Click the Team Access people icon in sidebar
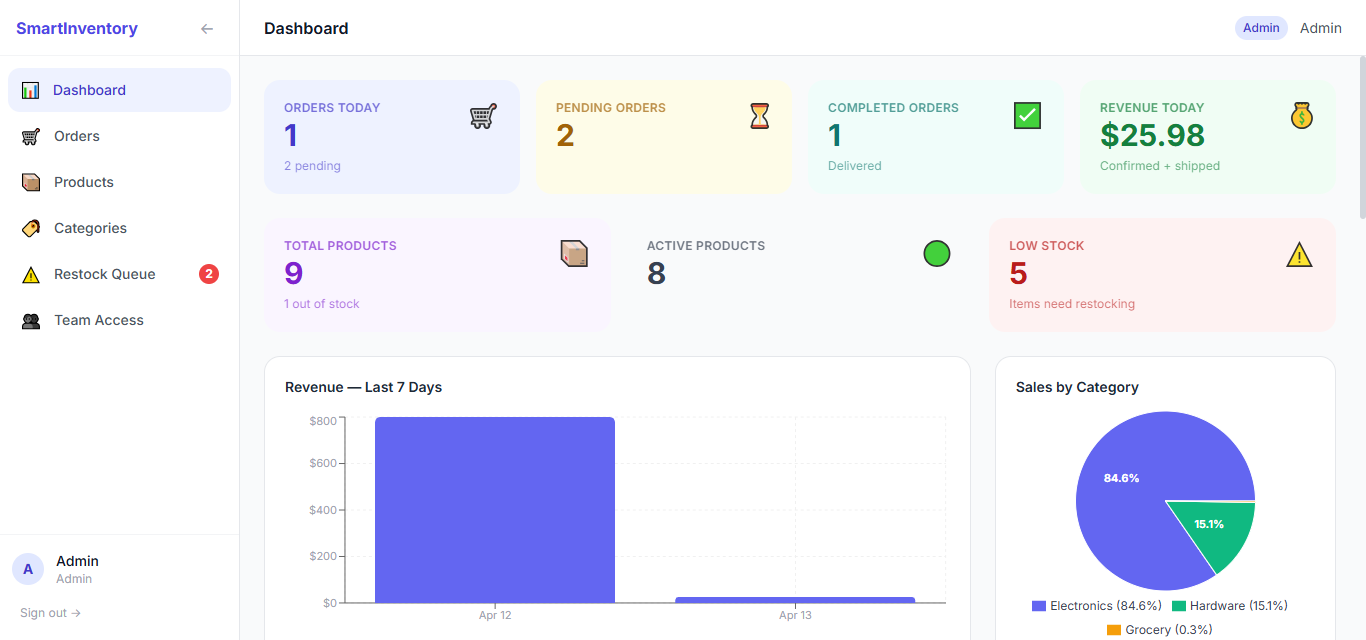Screen dimensions: 1366x640 (31, 320)
